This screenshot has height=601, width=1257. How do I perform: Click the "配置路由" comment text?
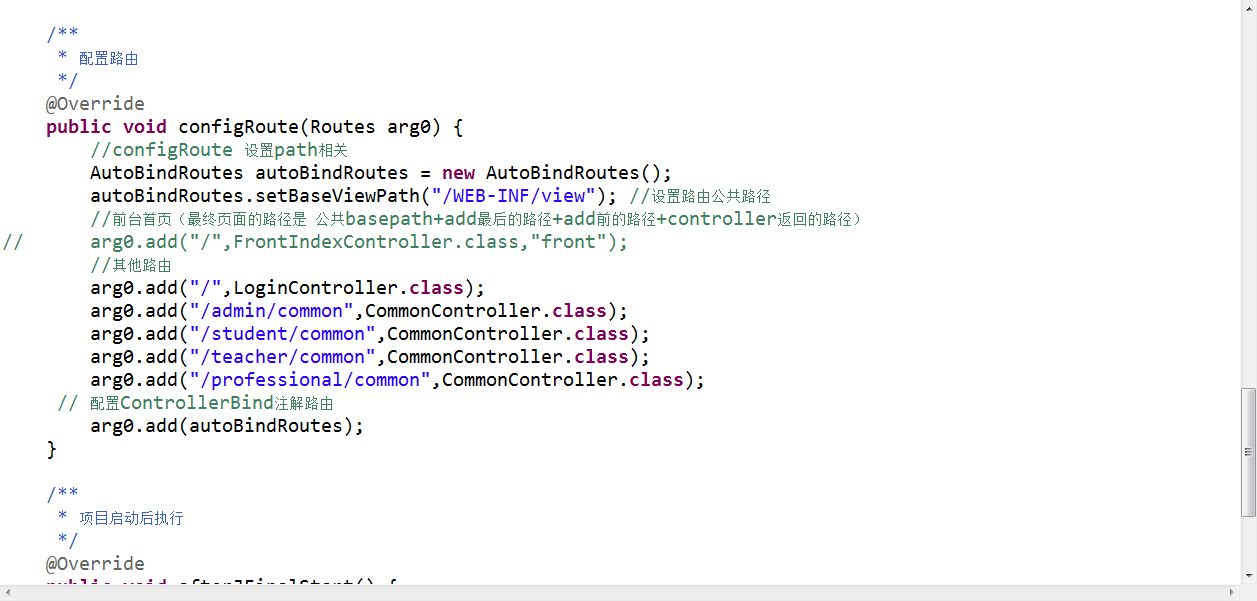(x=108, y=58)
